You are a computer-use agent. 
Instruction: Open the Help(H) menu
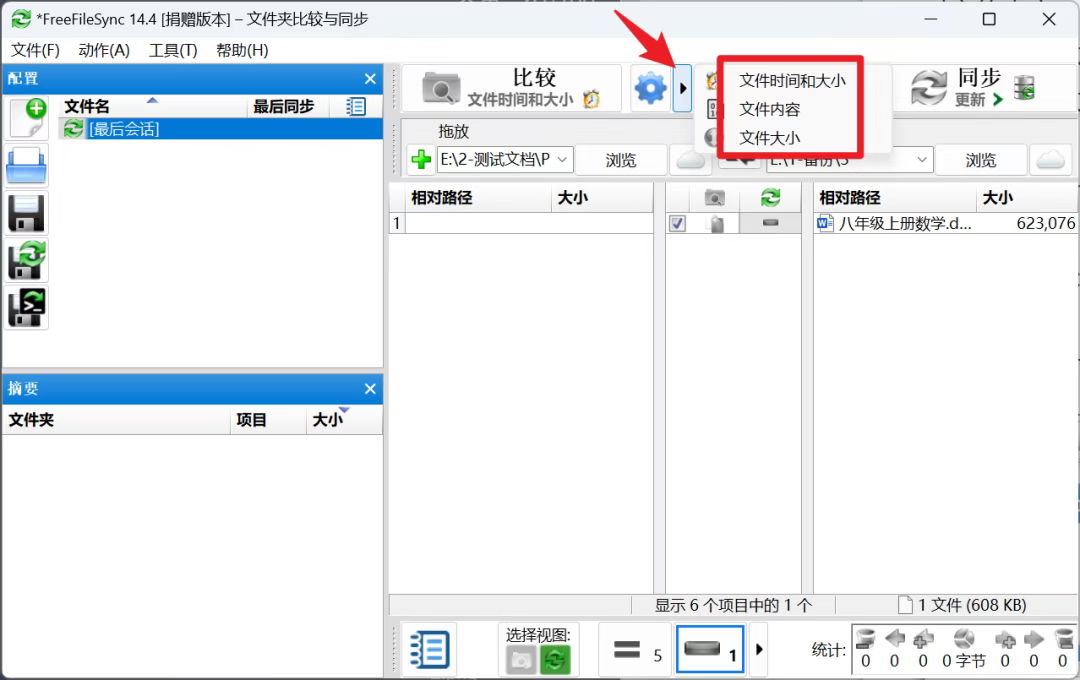coord(242,50)
